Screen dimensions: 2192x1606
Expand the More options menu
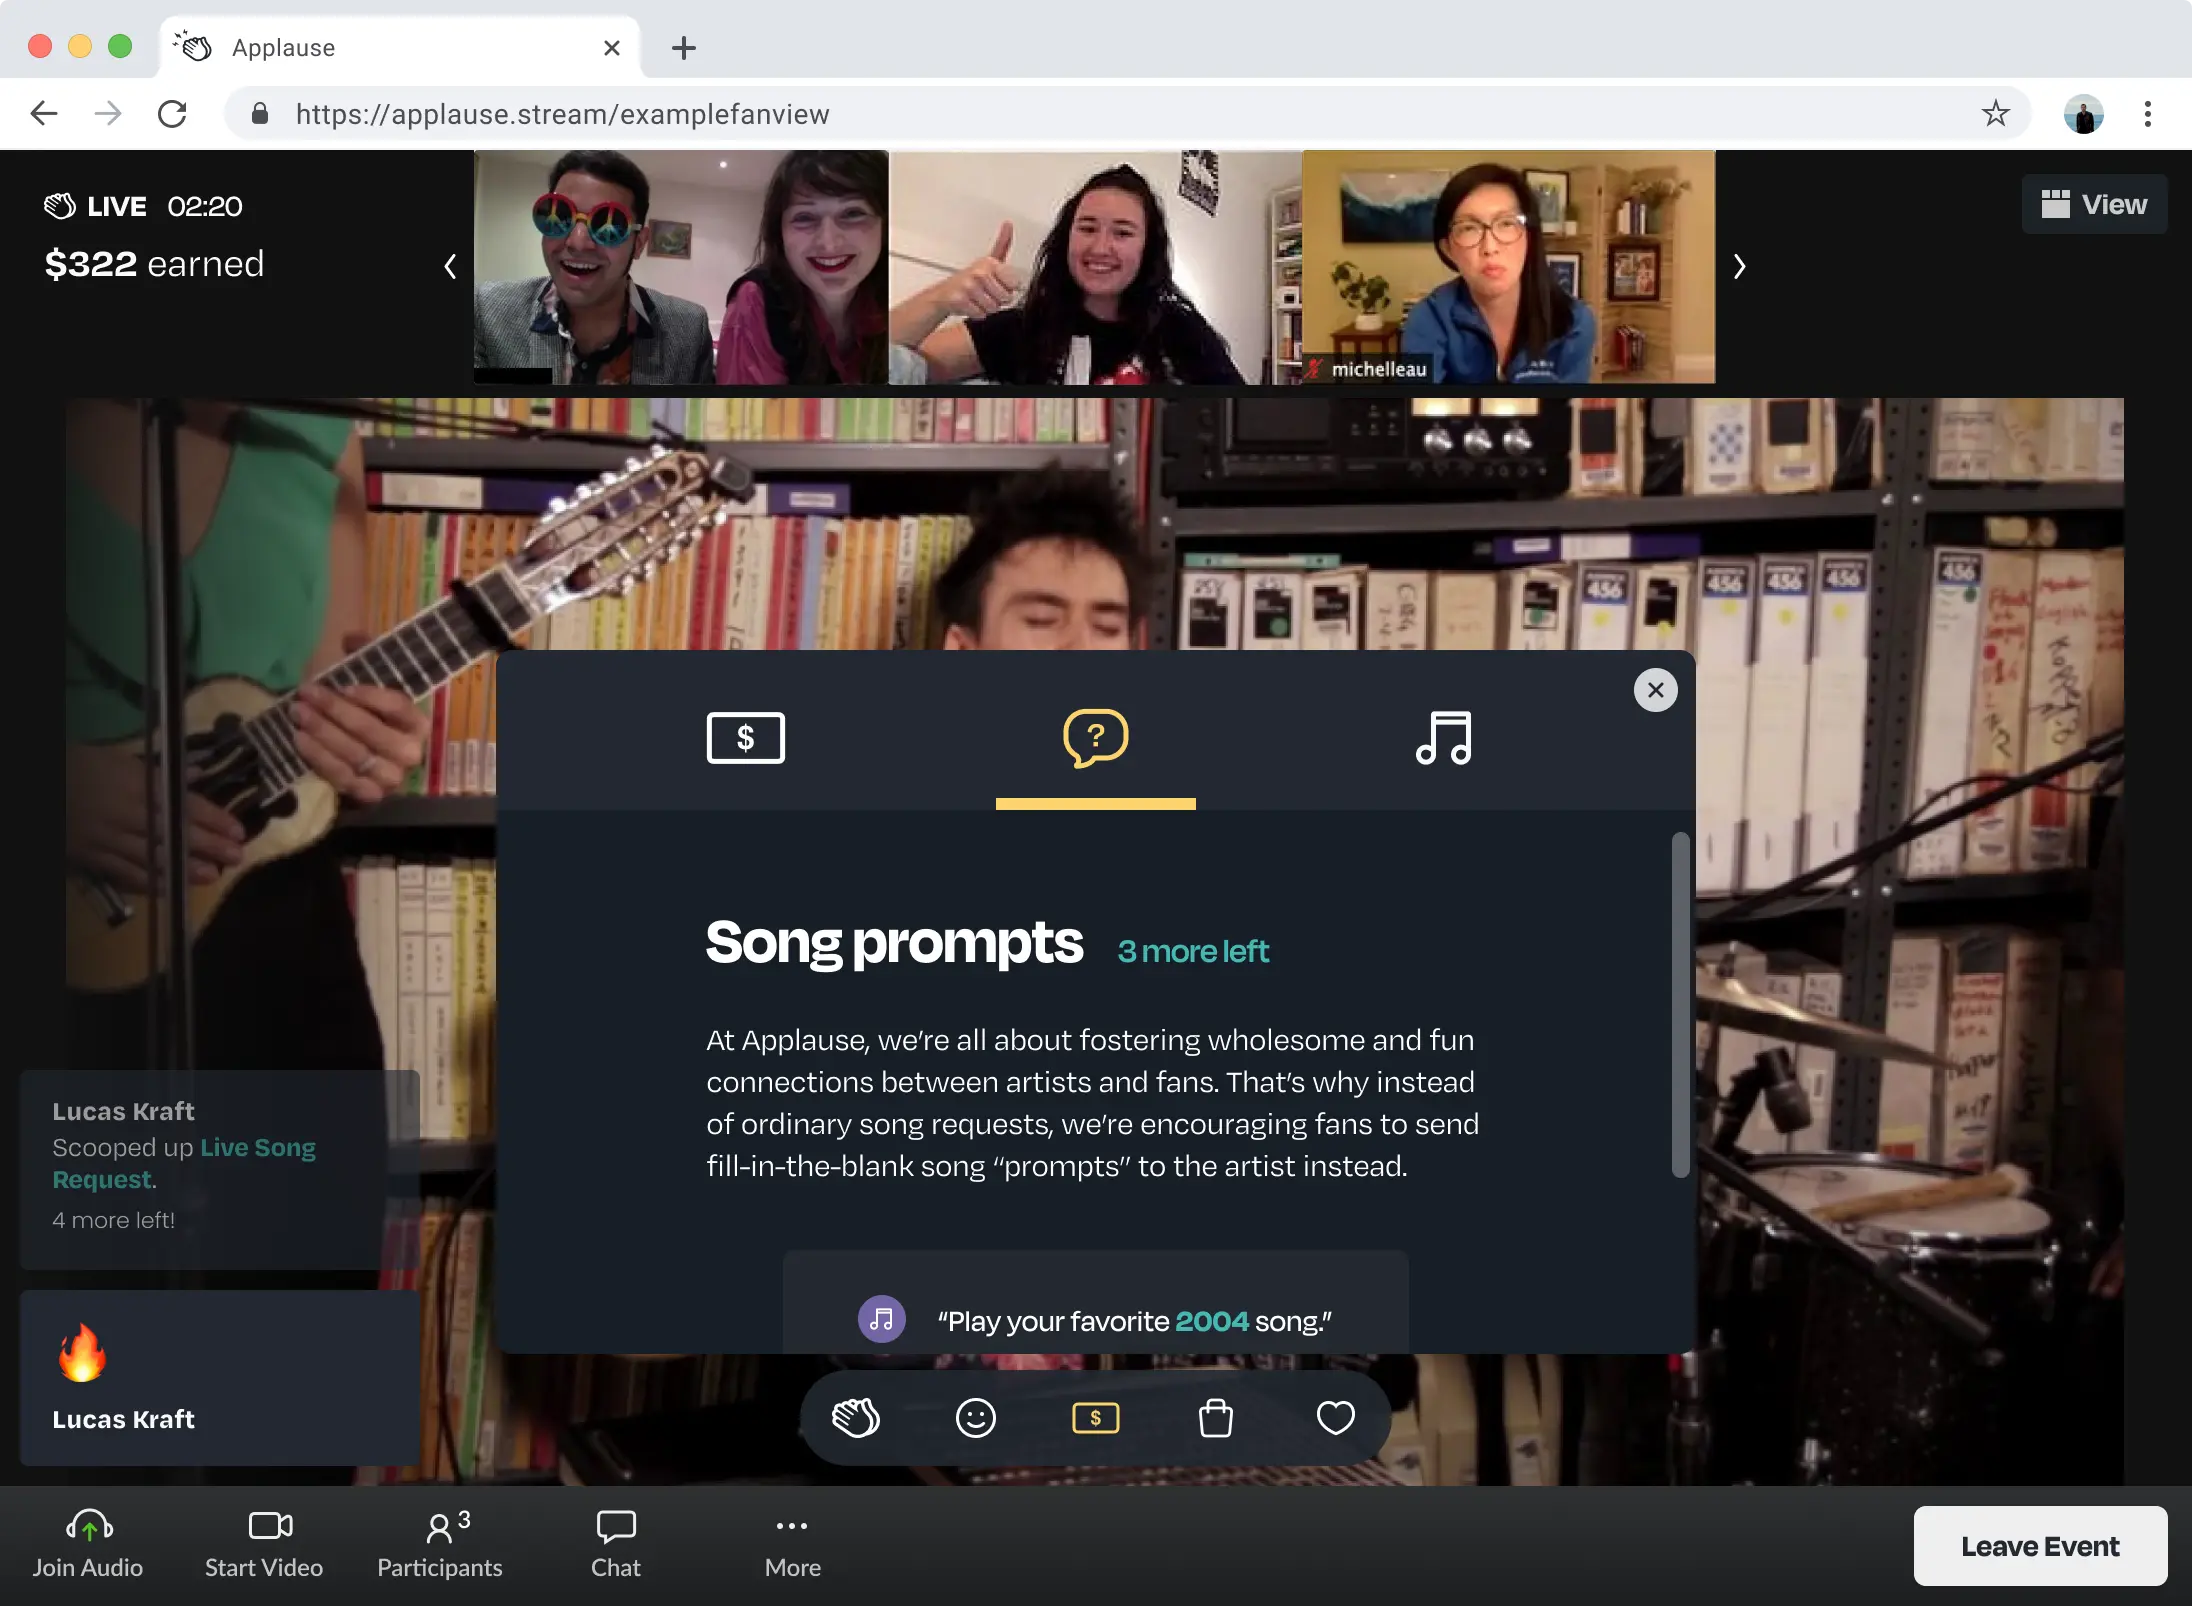pyautogui.click(x=792, y=1544)
